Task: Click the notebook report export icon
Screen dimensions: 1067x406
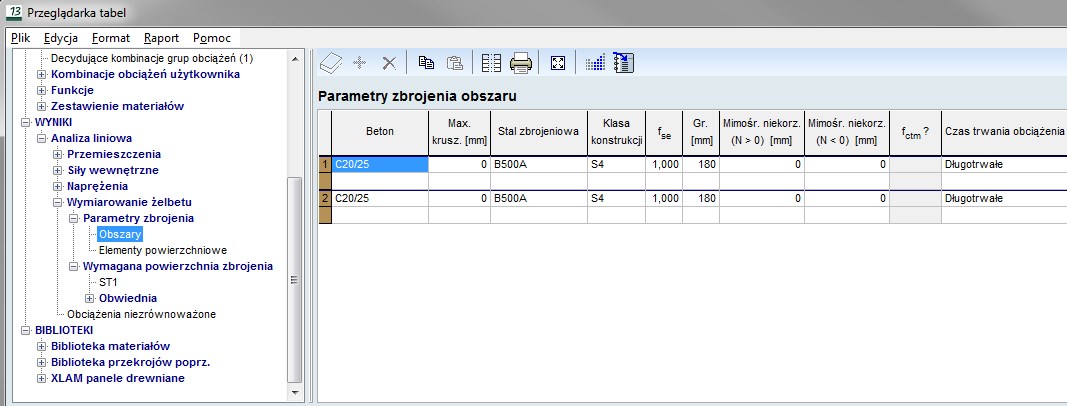Action: 625,63
